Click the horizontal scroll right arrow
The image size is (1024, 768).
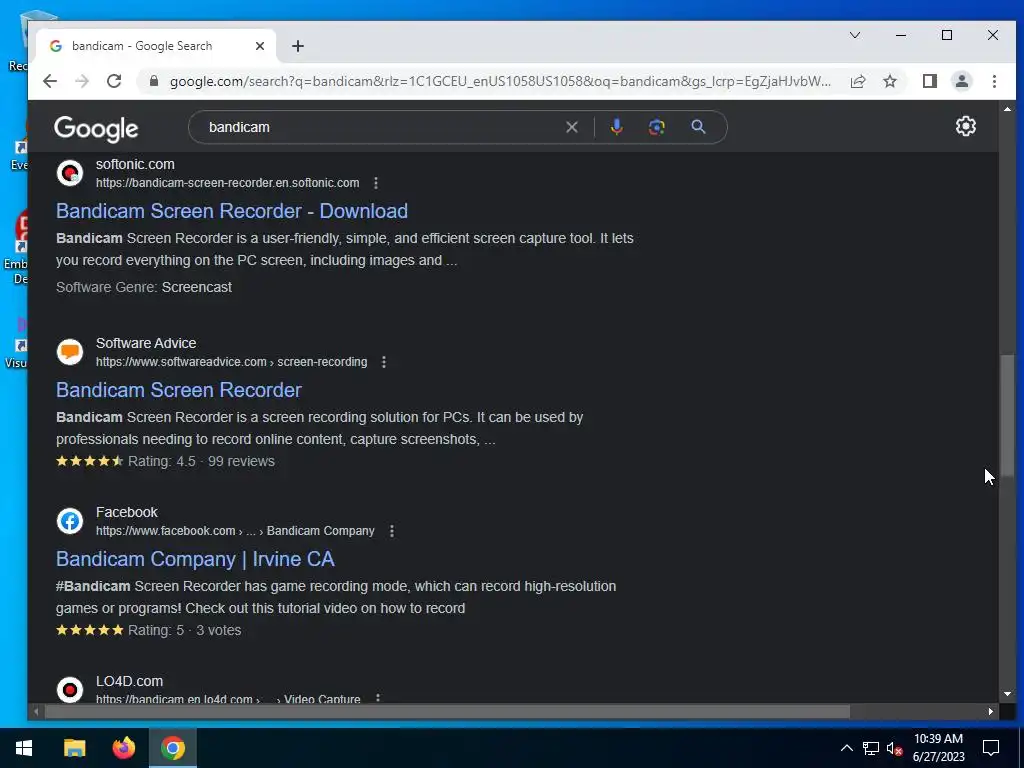(x=991, y=711)
